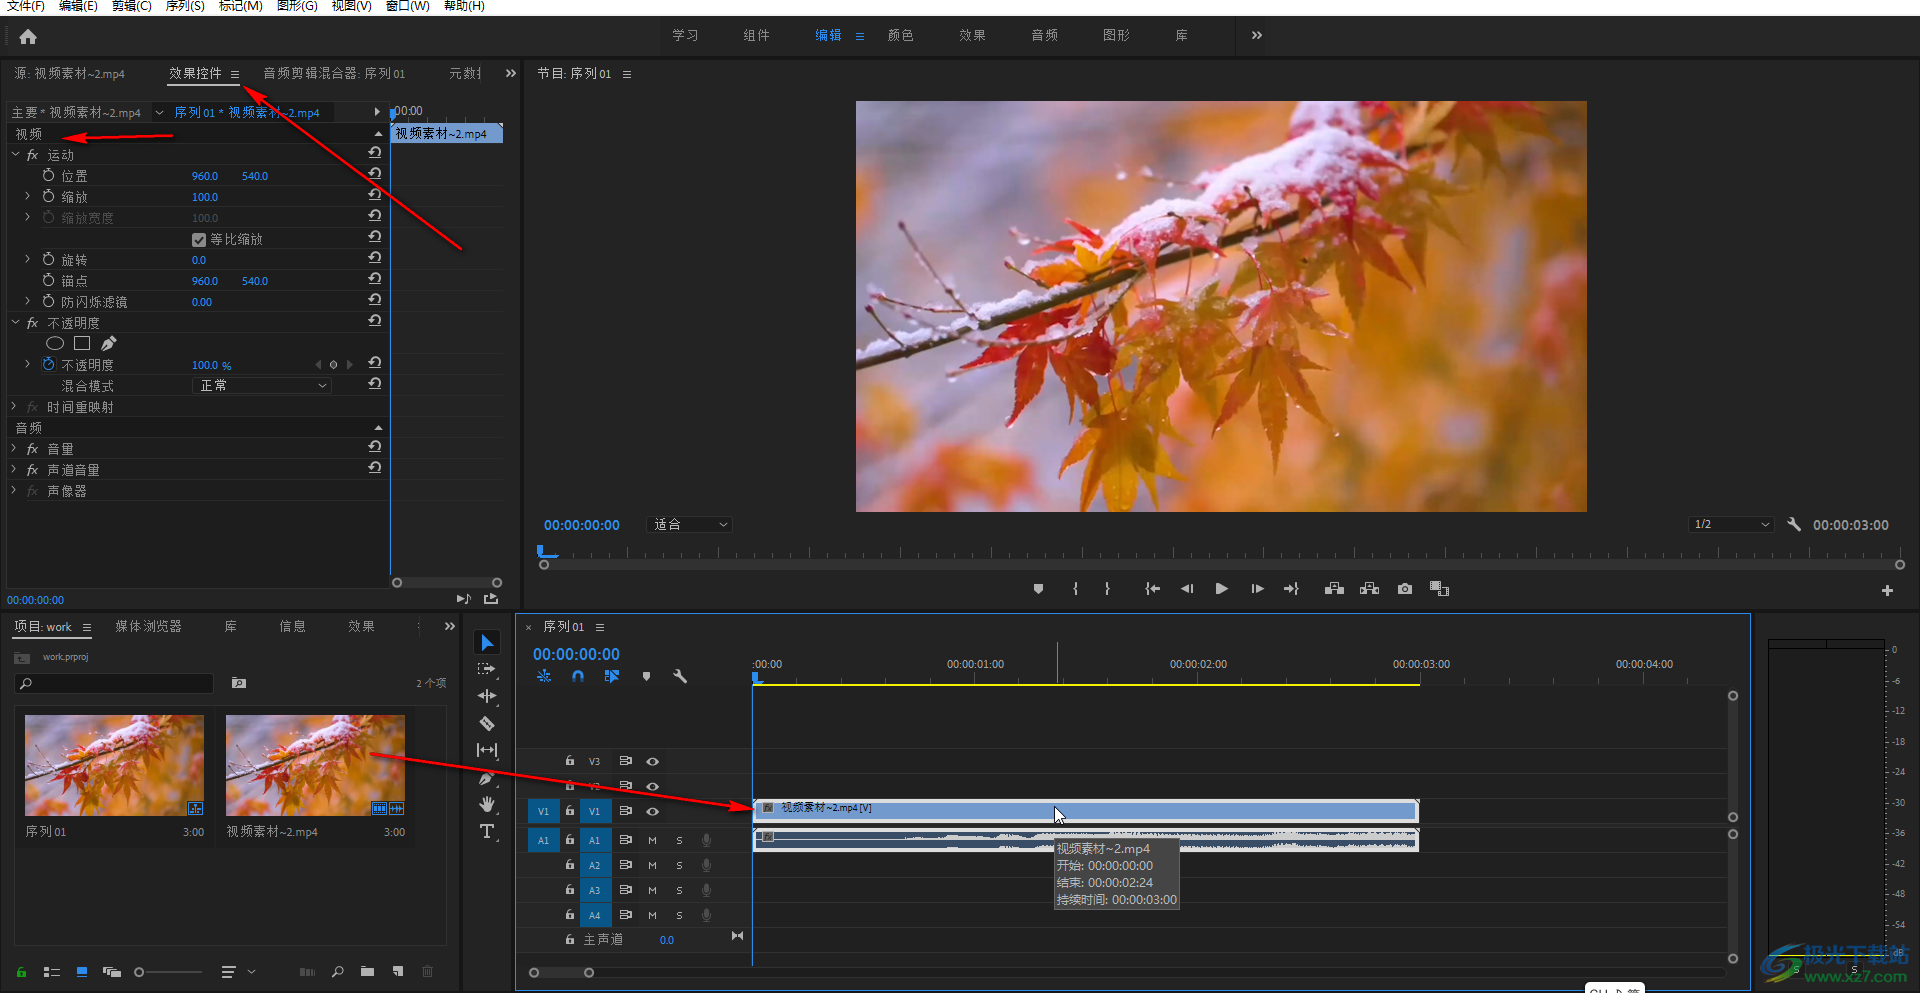Export frame with camera icon
Viewport: 1920px width, 993px height.
point(1405,589)
